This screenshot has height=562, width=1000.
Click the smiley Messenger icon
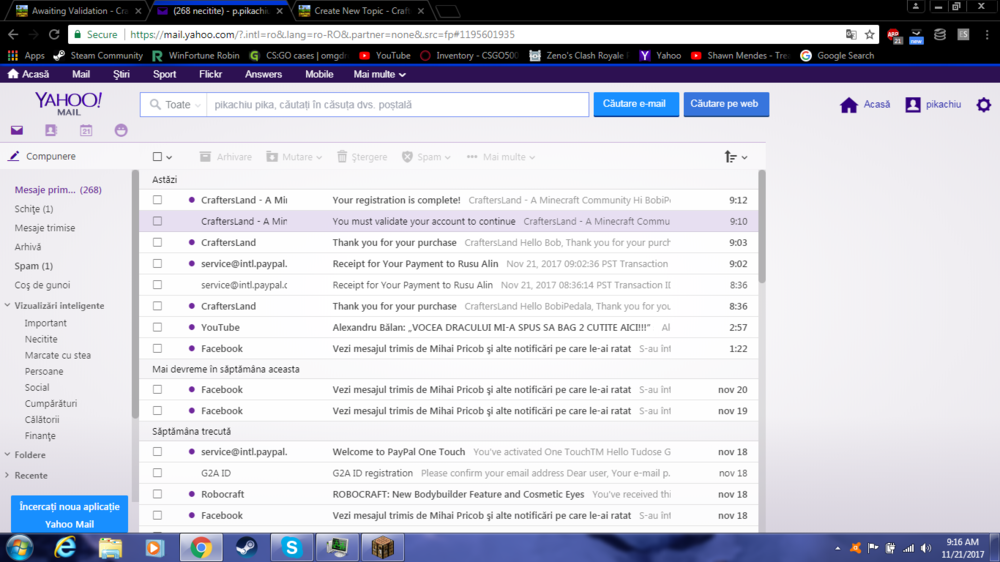pos(121,130)
